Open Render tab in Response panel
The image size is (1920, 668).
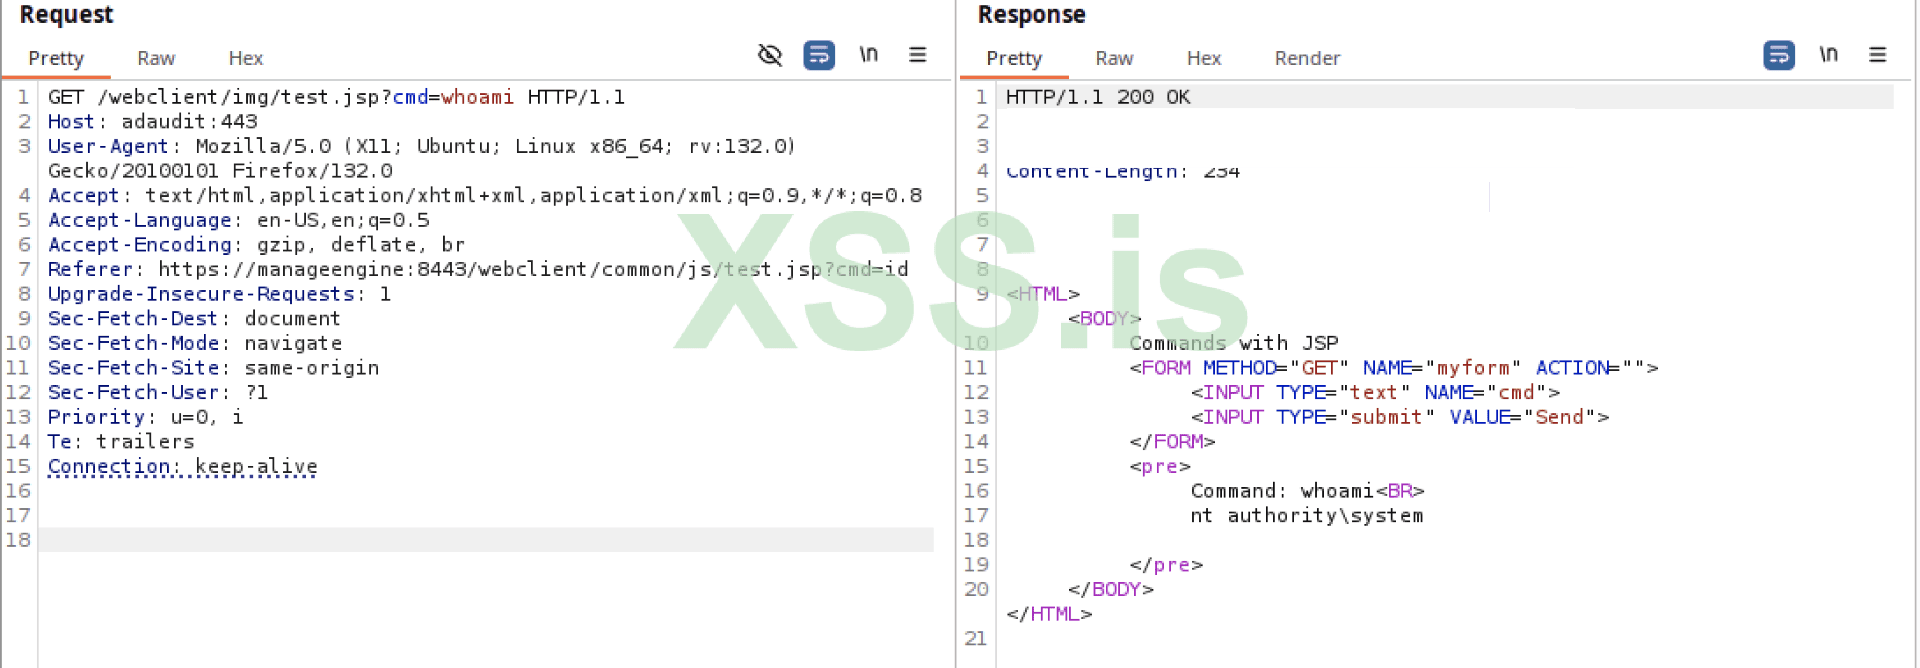tap(1307, 58)
